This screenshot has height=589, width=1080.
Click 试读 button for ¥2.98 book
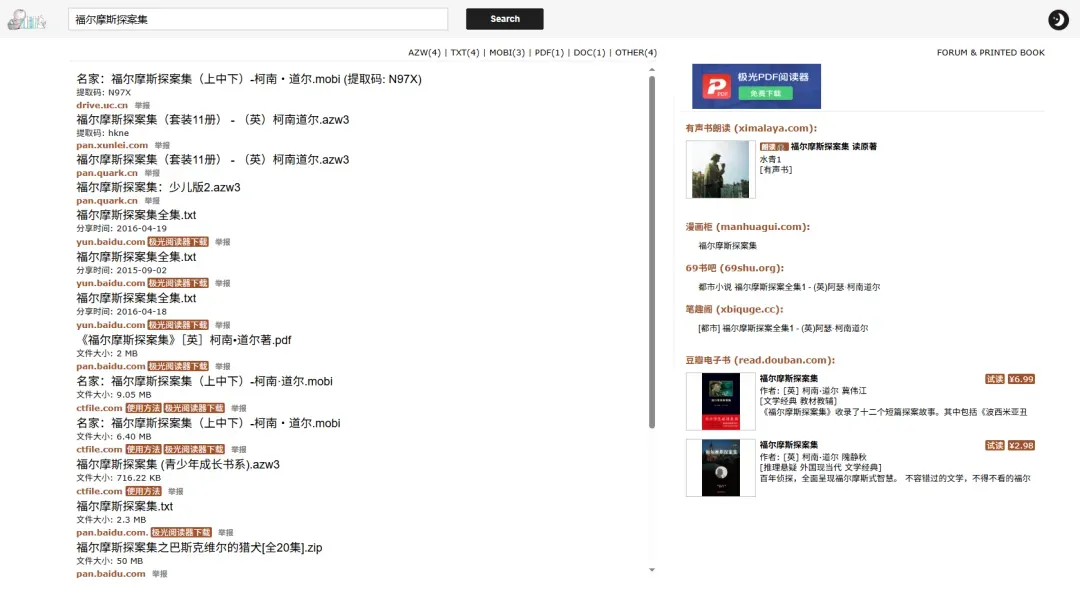tap(995, 446)
